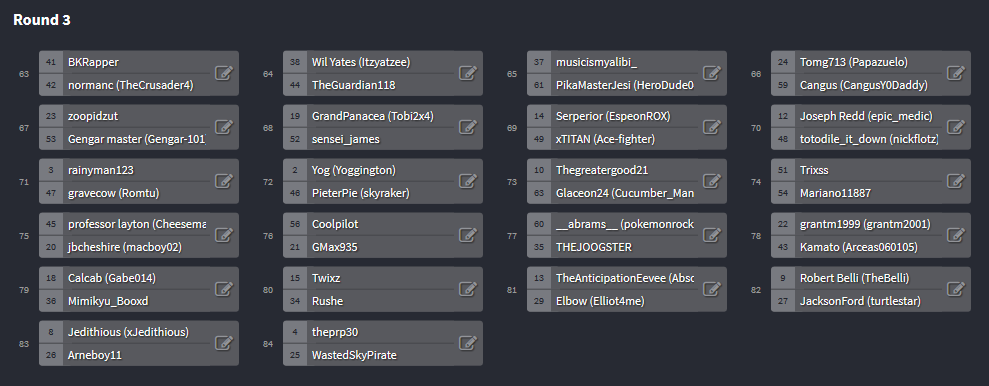Click edit icon for match 80 Twixz
Image resolution: width=989 pixels, height=386 pixels.
point(468,290)
